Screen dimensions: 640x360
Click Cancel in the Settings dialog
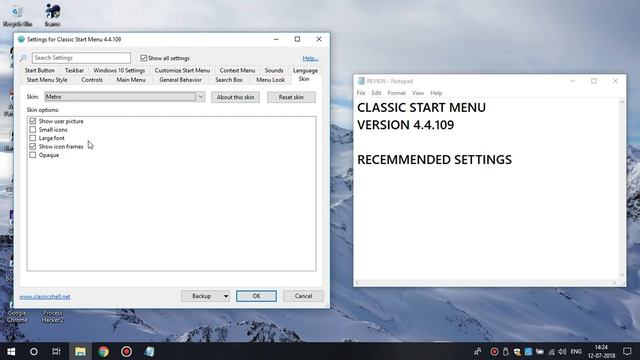[303, 296]
